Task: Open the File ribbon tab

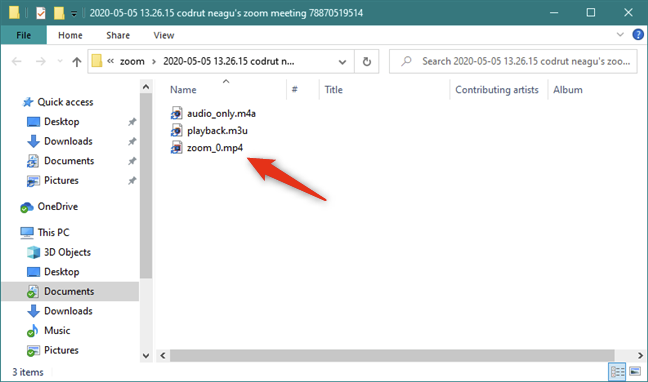Action: point(24,35)
